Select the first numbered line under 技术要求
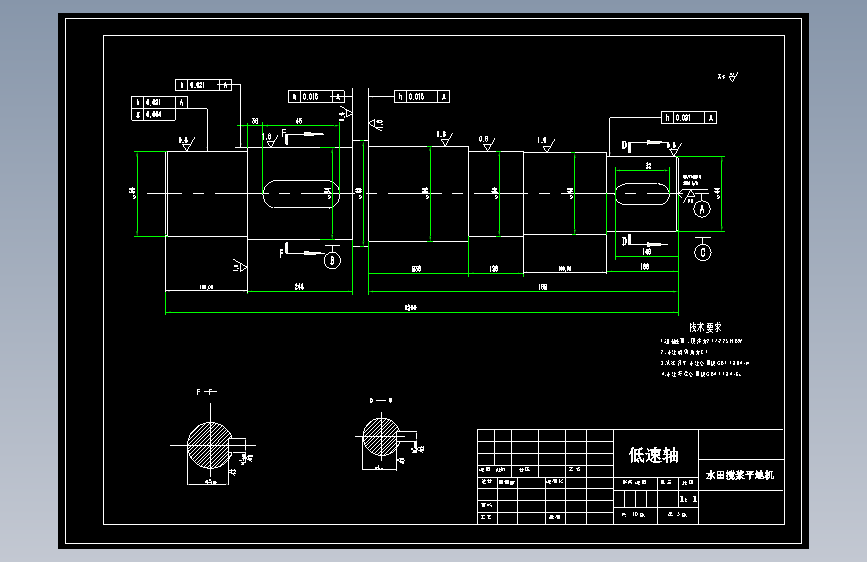The image size is (867, 562). (701, 341)
